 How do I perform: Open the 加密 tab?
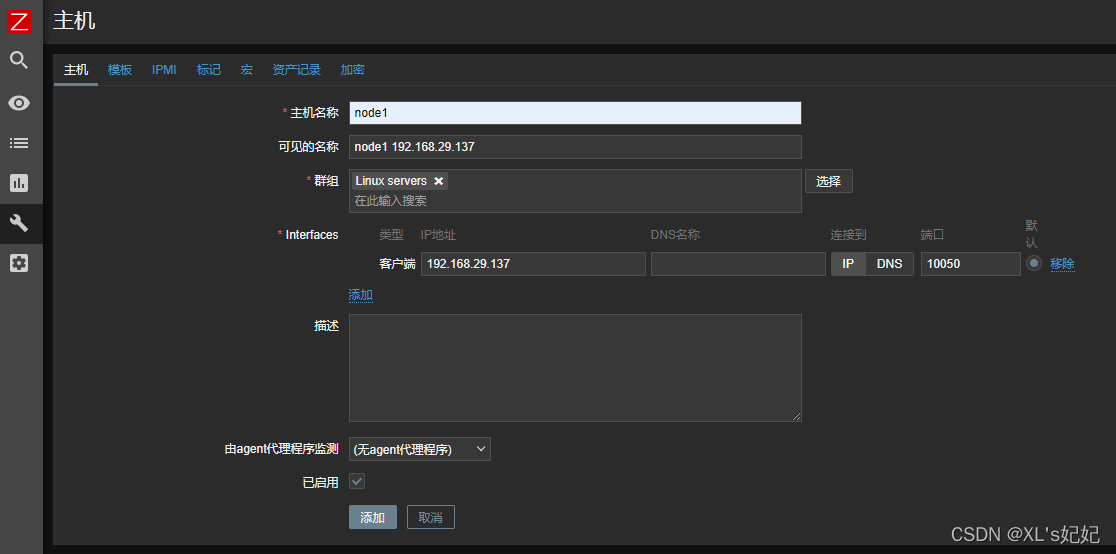352,70
